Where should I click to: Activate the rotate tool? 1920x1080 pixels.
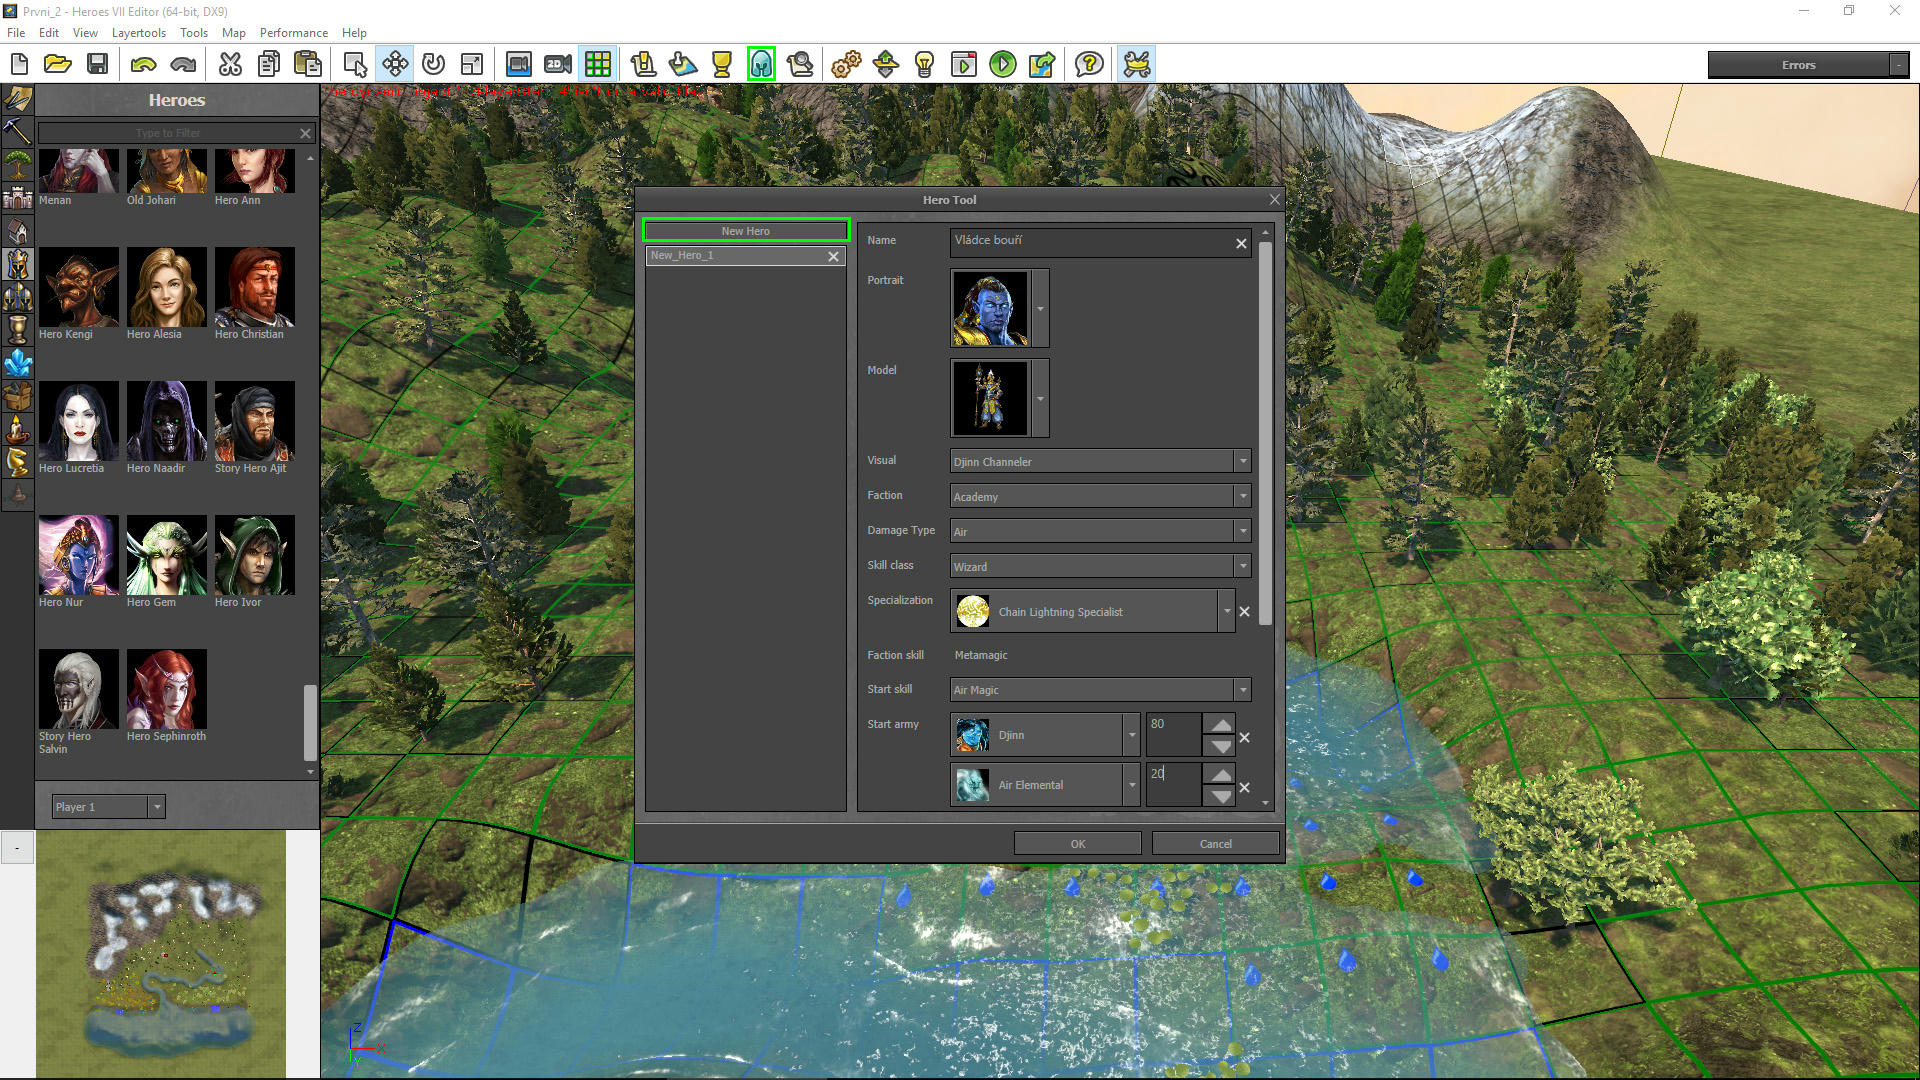pyautogui.click(x=433, y=65)
